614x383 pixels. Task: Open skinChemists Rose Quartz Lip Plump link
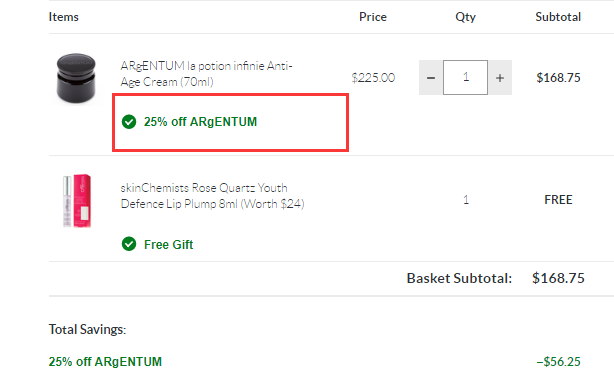click(x=212, y=196)
